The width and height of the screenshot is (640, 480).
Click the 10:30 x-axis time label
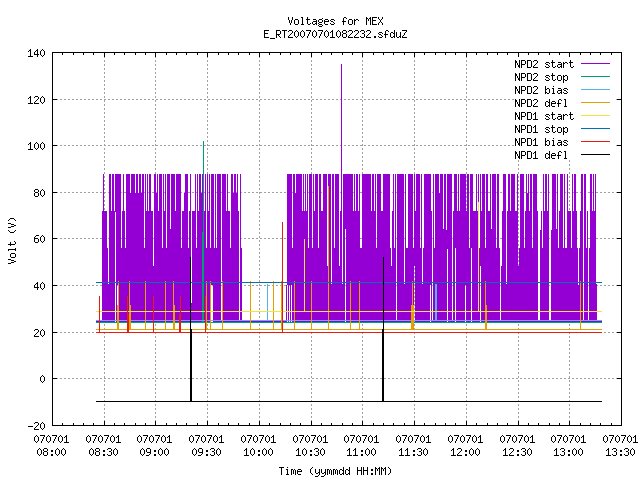pos(310,452)
